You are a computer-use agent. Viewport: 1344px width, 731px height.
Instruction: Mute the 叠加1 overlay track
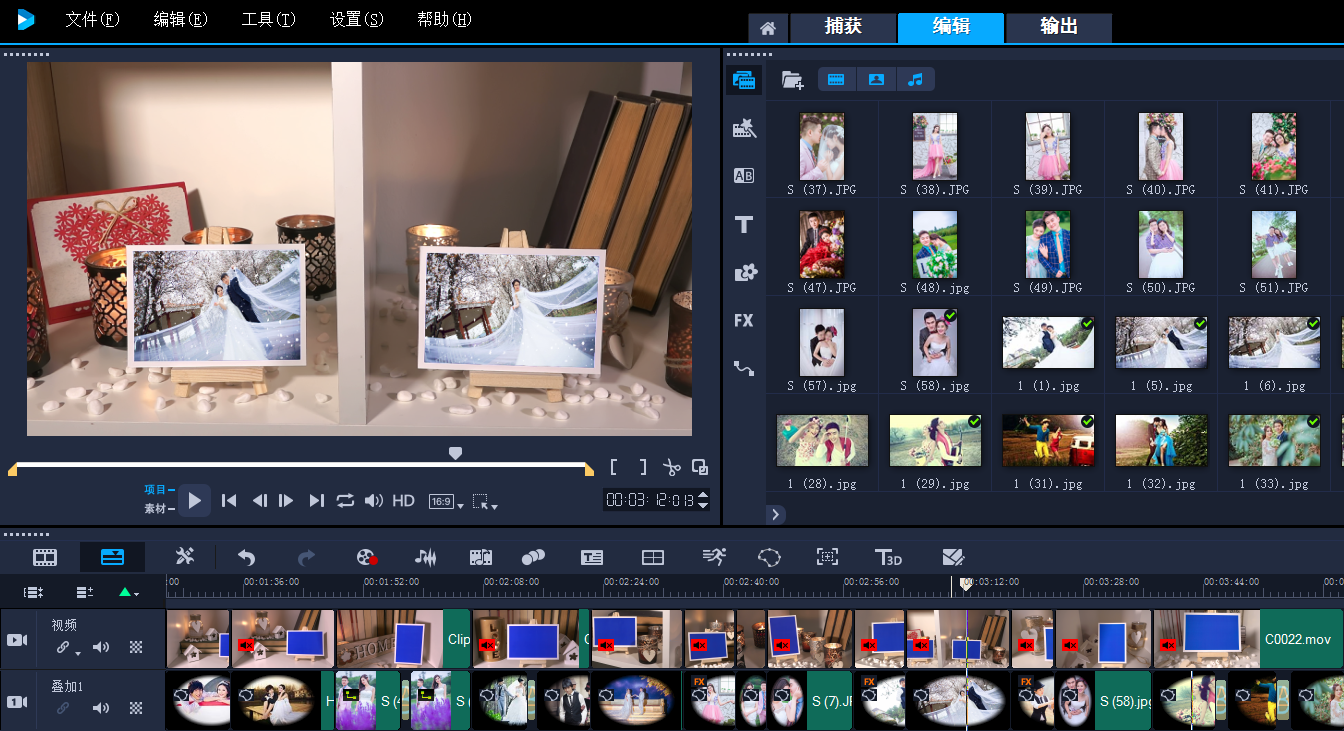tap(101, 708)
